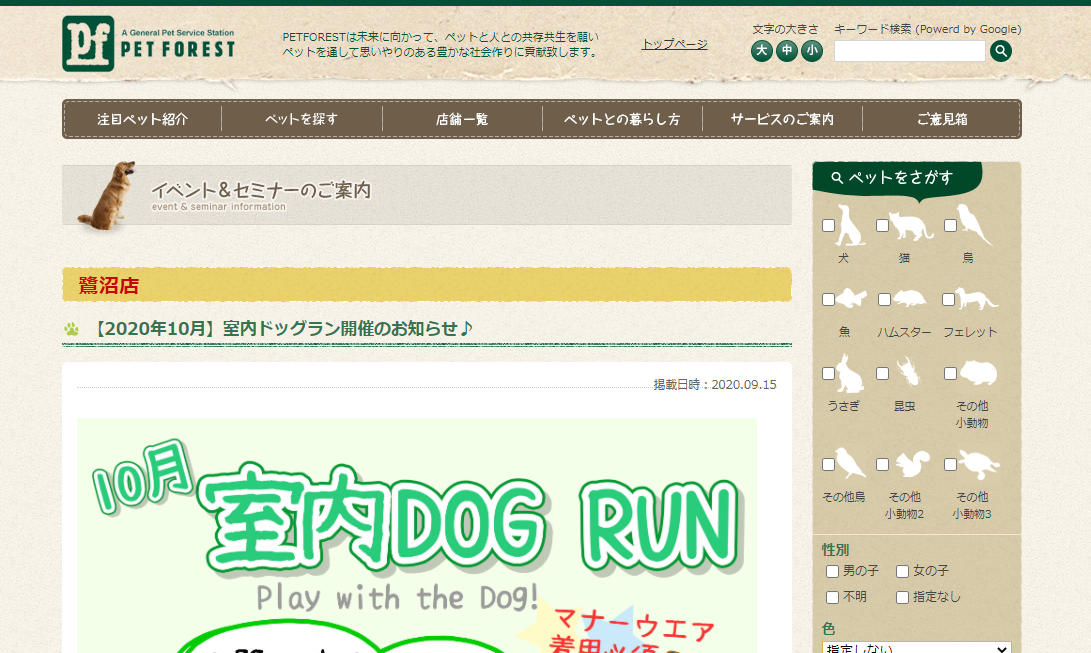Check the ハムスター checkbox
Viewport: 1091px width, 653px height.
point(884,299)
